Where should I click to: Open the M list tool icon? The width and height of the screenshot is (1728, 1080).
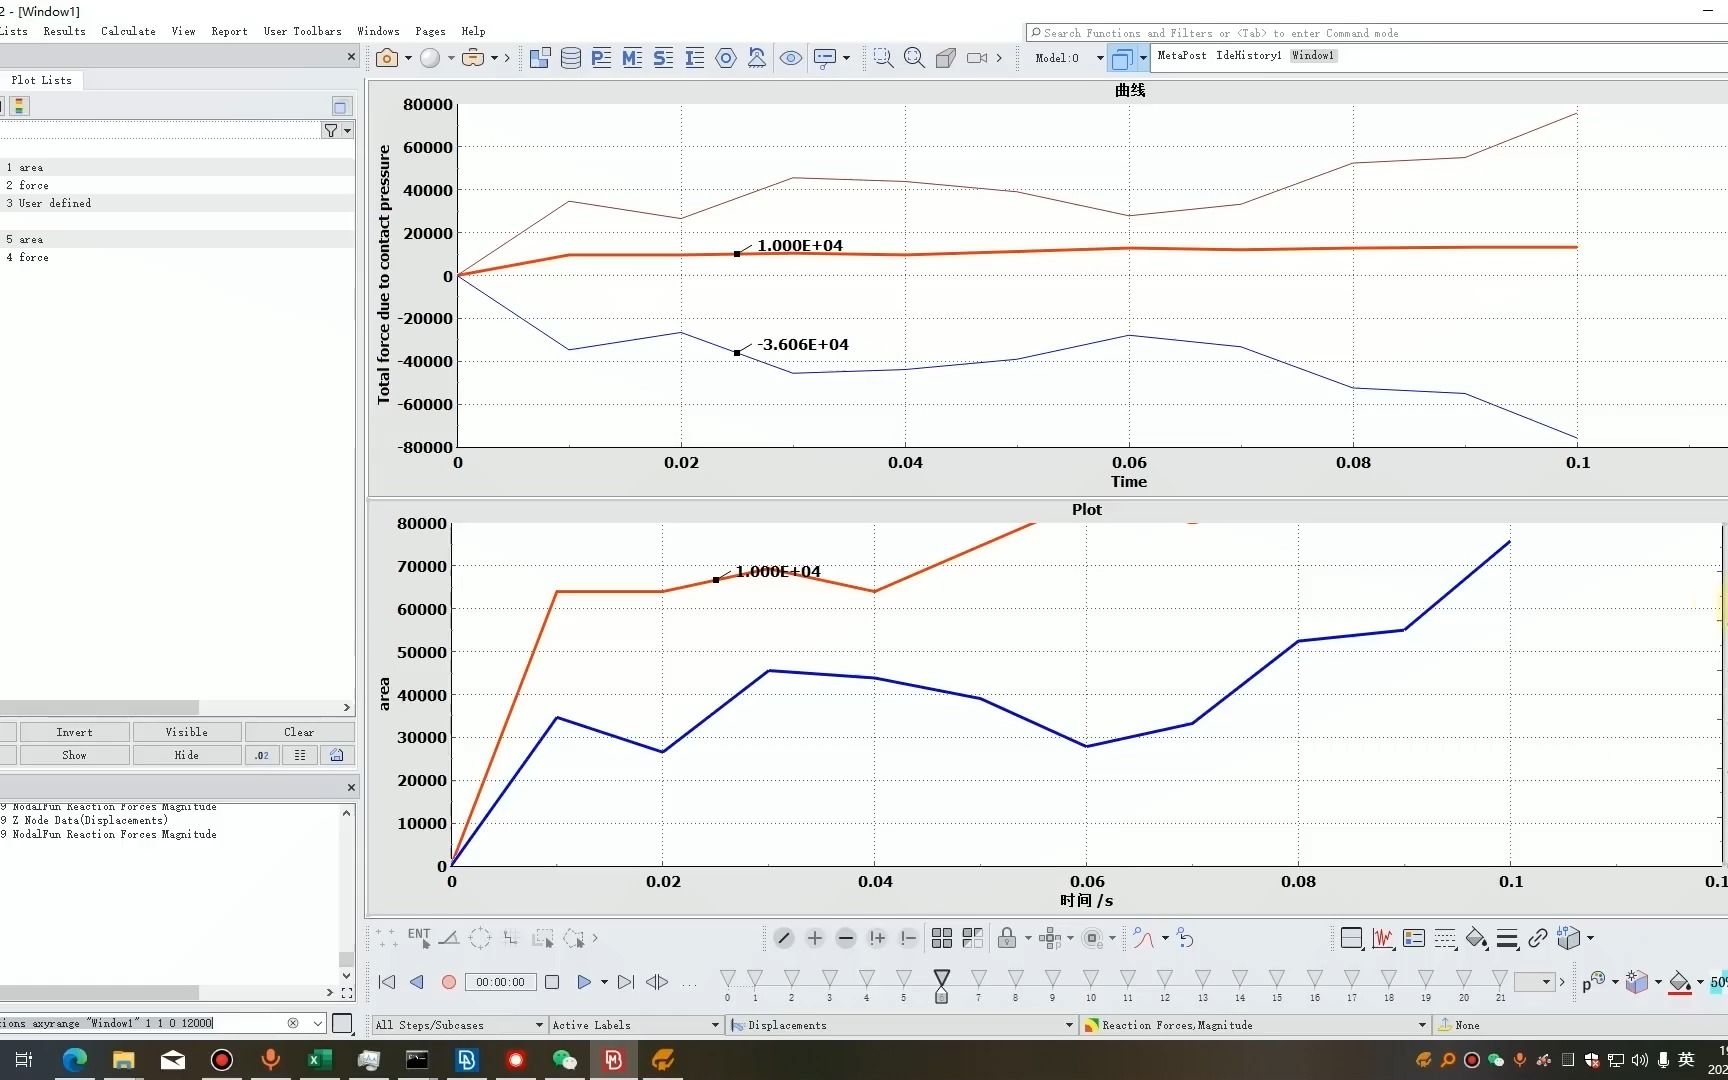point(632,58)
